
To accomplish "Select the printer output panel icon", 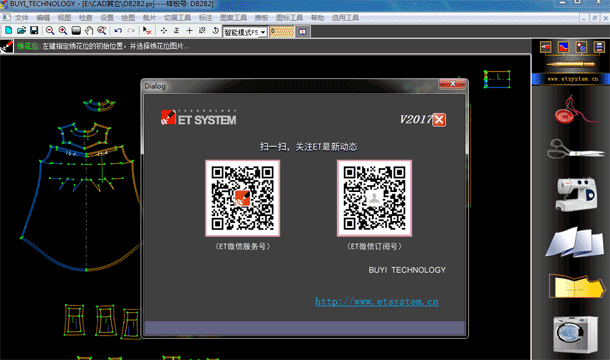I will coord(599,47).
